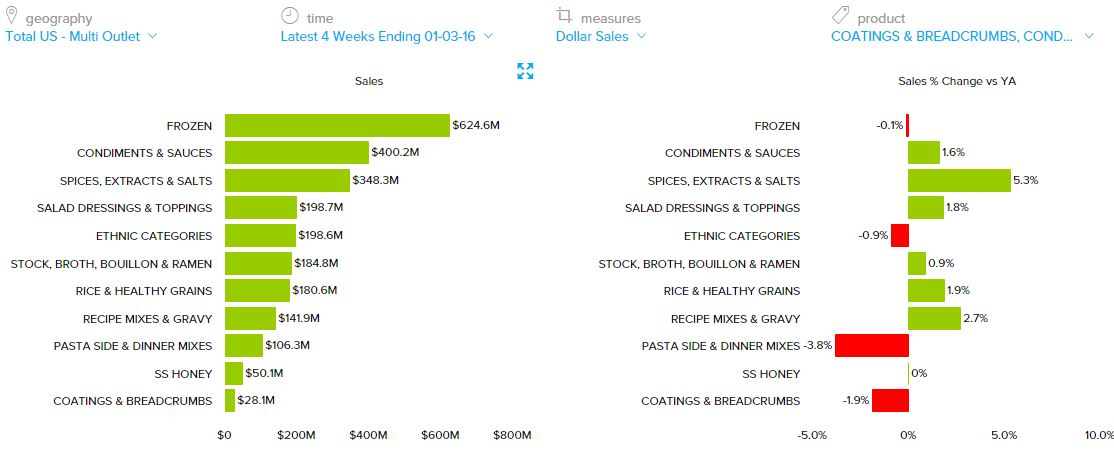Click the expand chart fullscreen icon
This screenshot has width=1114, height=459.
525,71
